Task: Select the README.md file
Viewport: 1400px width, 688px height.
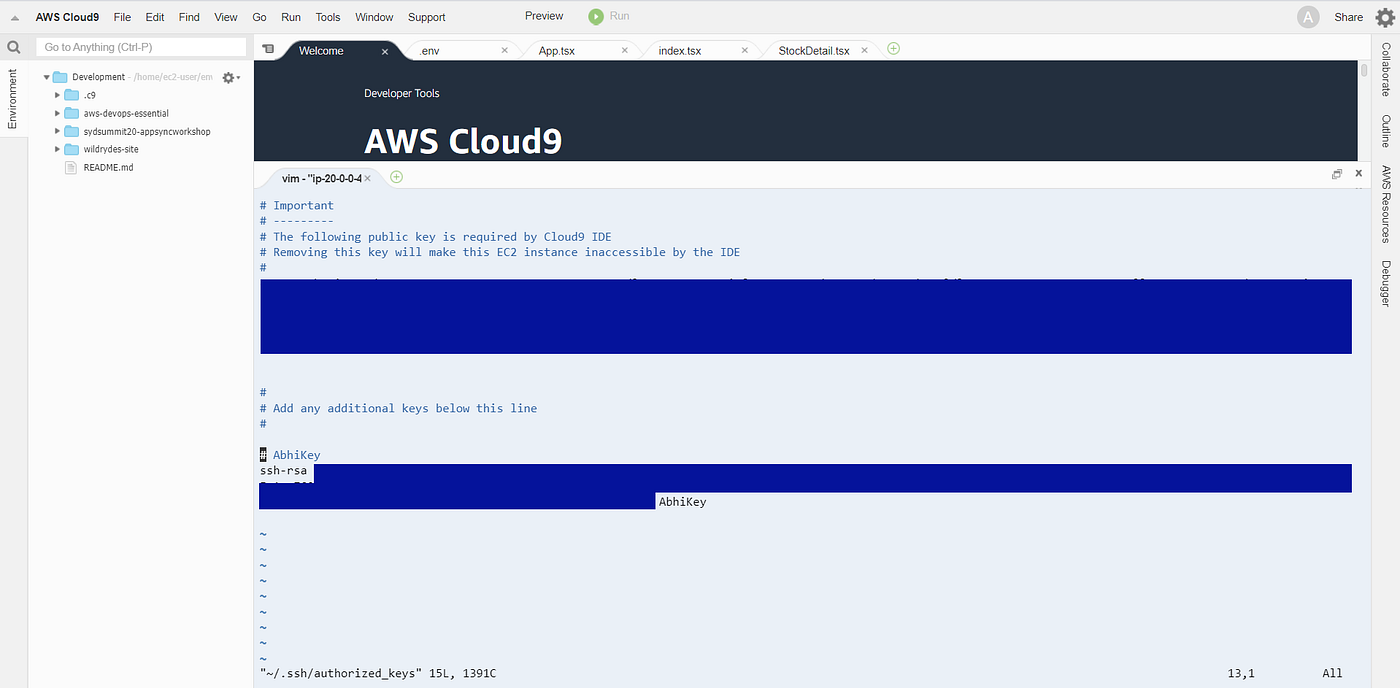Action: click(106, 167)
